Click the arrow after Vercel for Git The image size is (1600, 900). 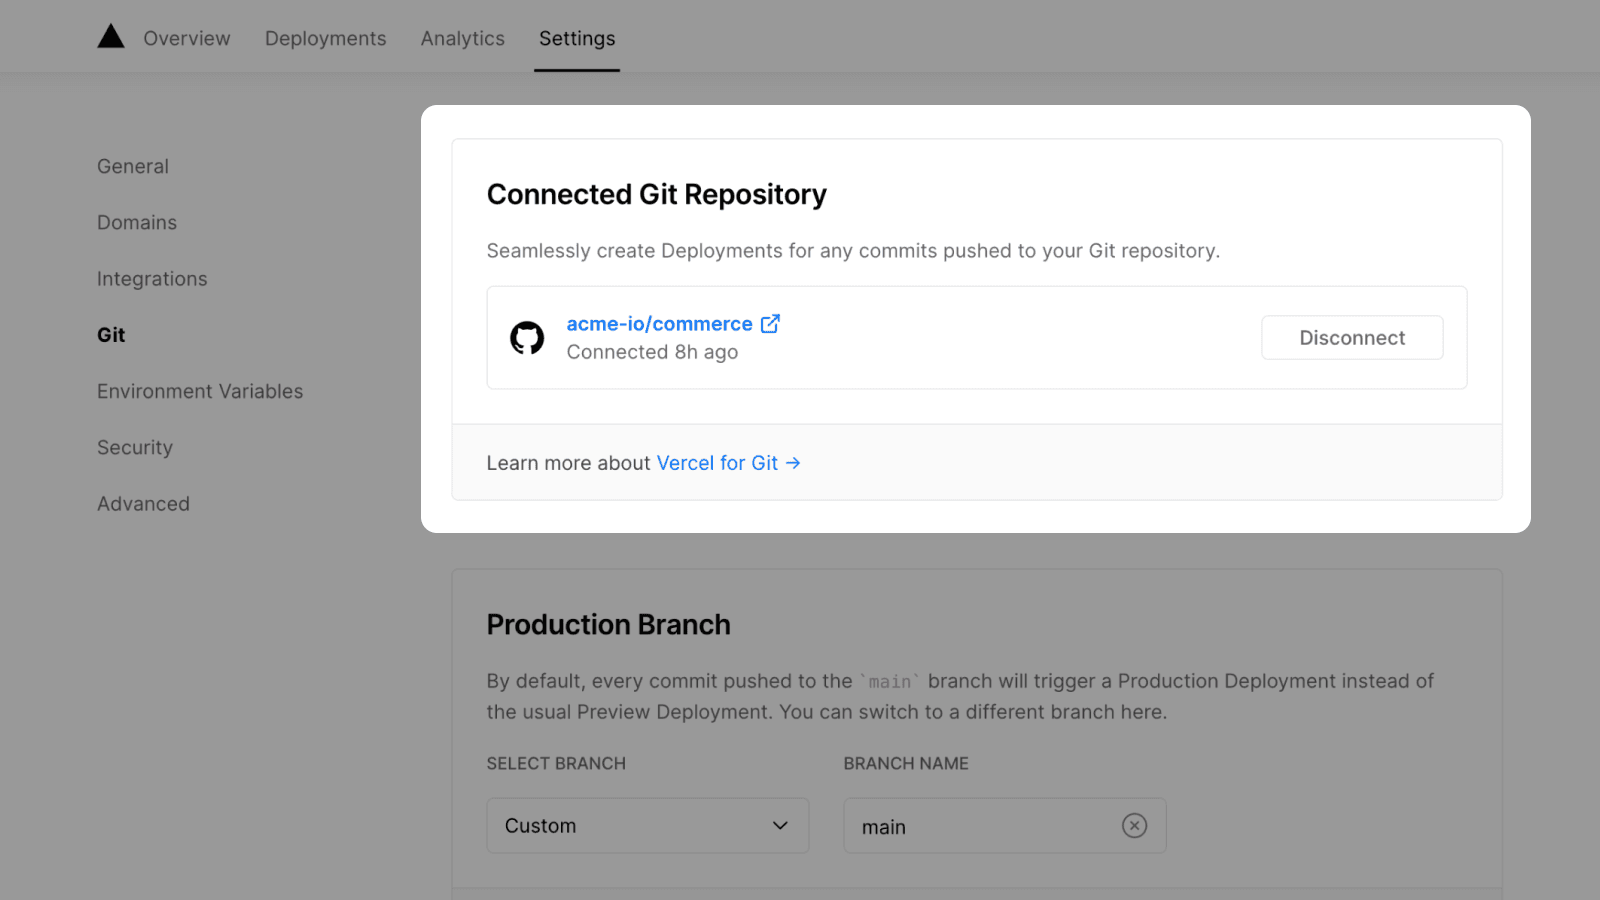click(793, 463)
